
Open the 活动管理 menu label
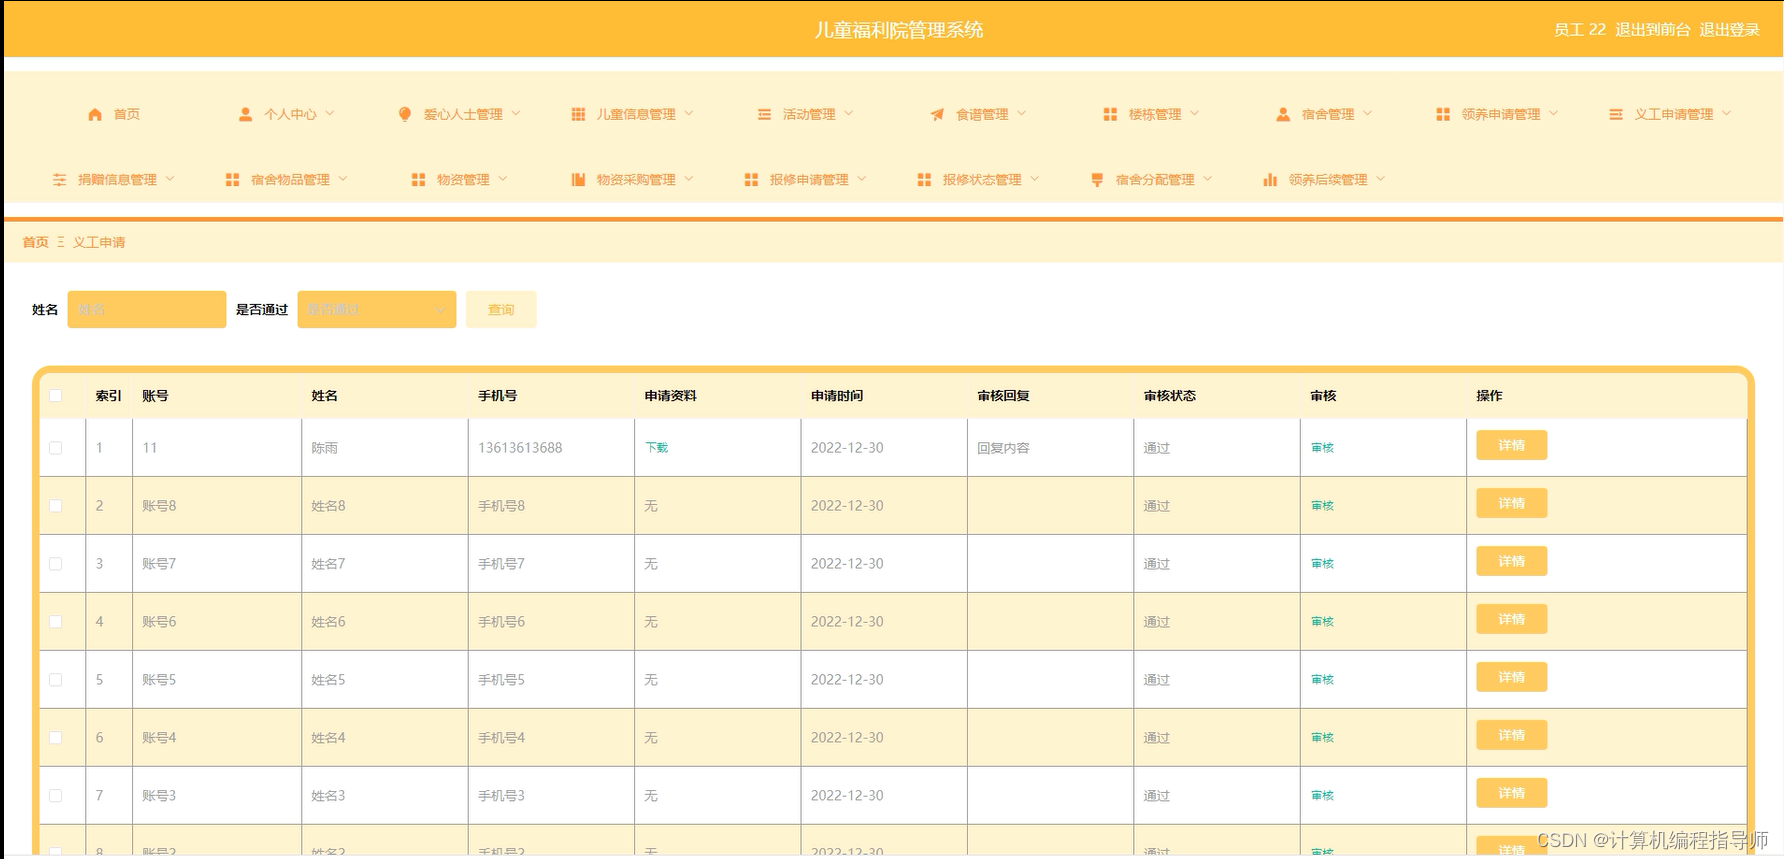[x=809, y=115]
